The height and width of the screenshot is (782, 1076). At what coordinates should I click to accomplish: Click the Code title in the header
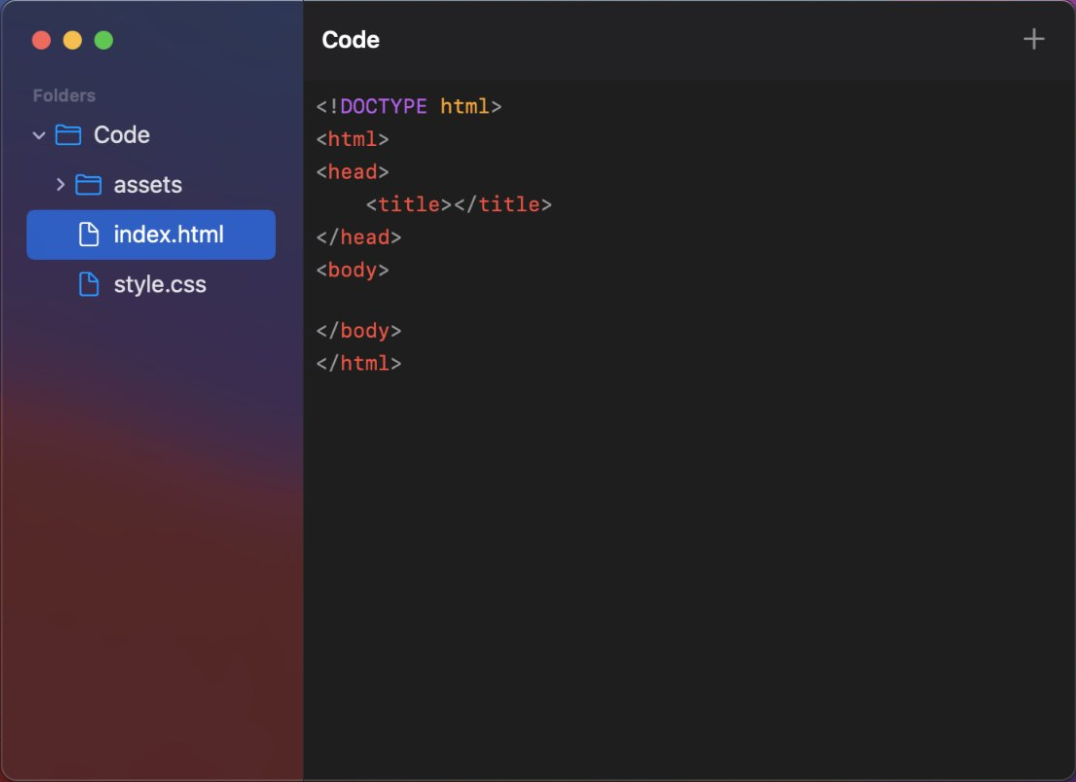pos(349,40)
